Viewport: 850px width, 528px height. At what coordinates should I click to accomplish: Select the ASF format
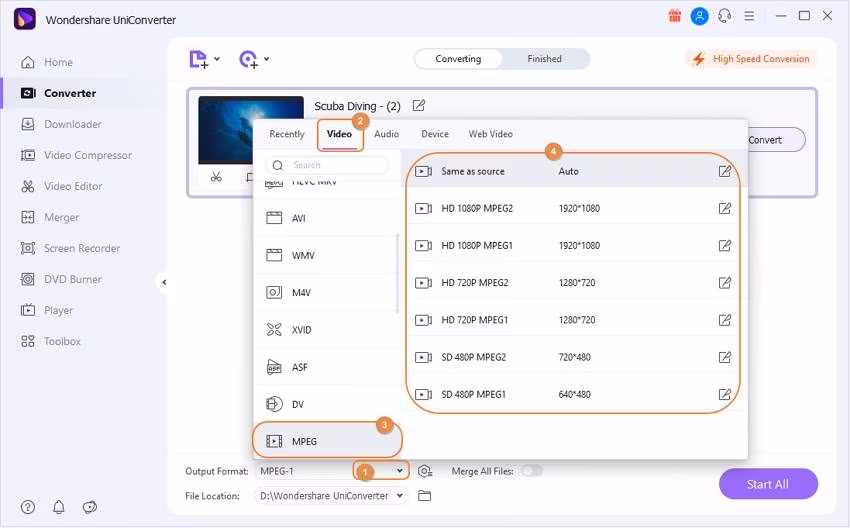pyautogui.click(x=327, y=367)
